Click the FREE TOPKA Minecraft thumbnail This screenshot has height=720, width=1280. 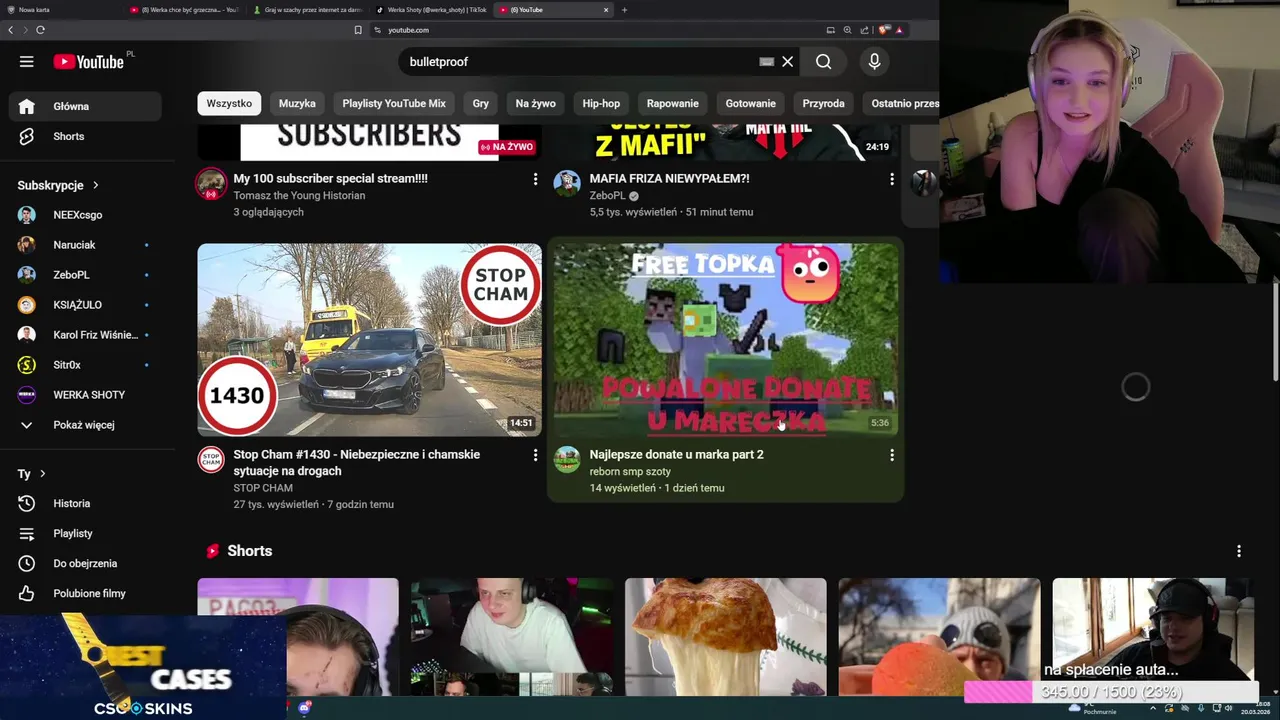pos(726,340)
